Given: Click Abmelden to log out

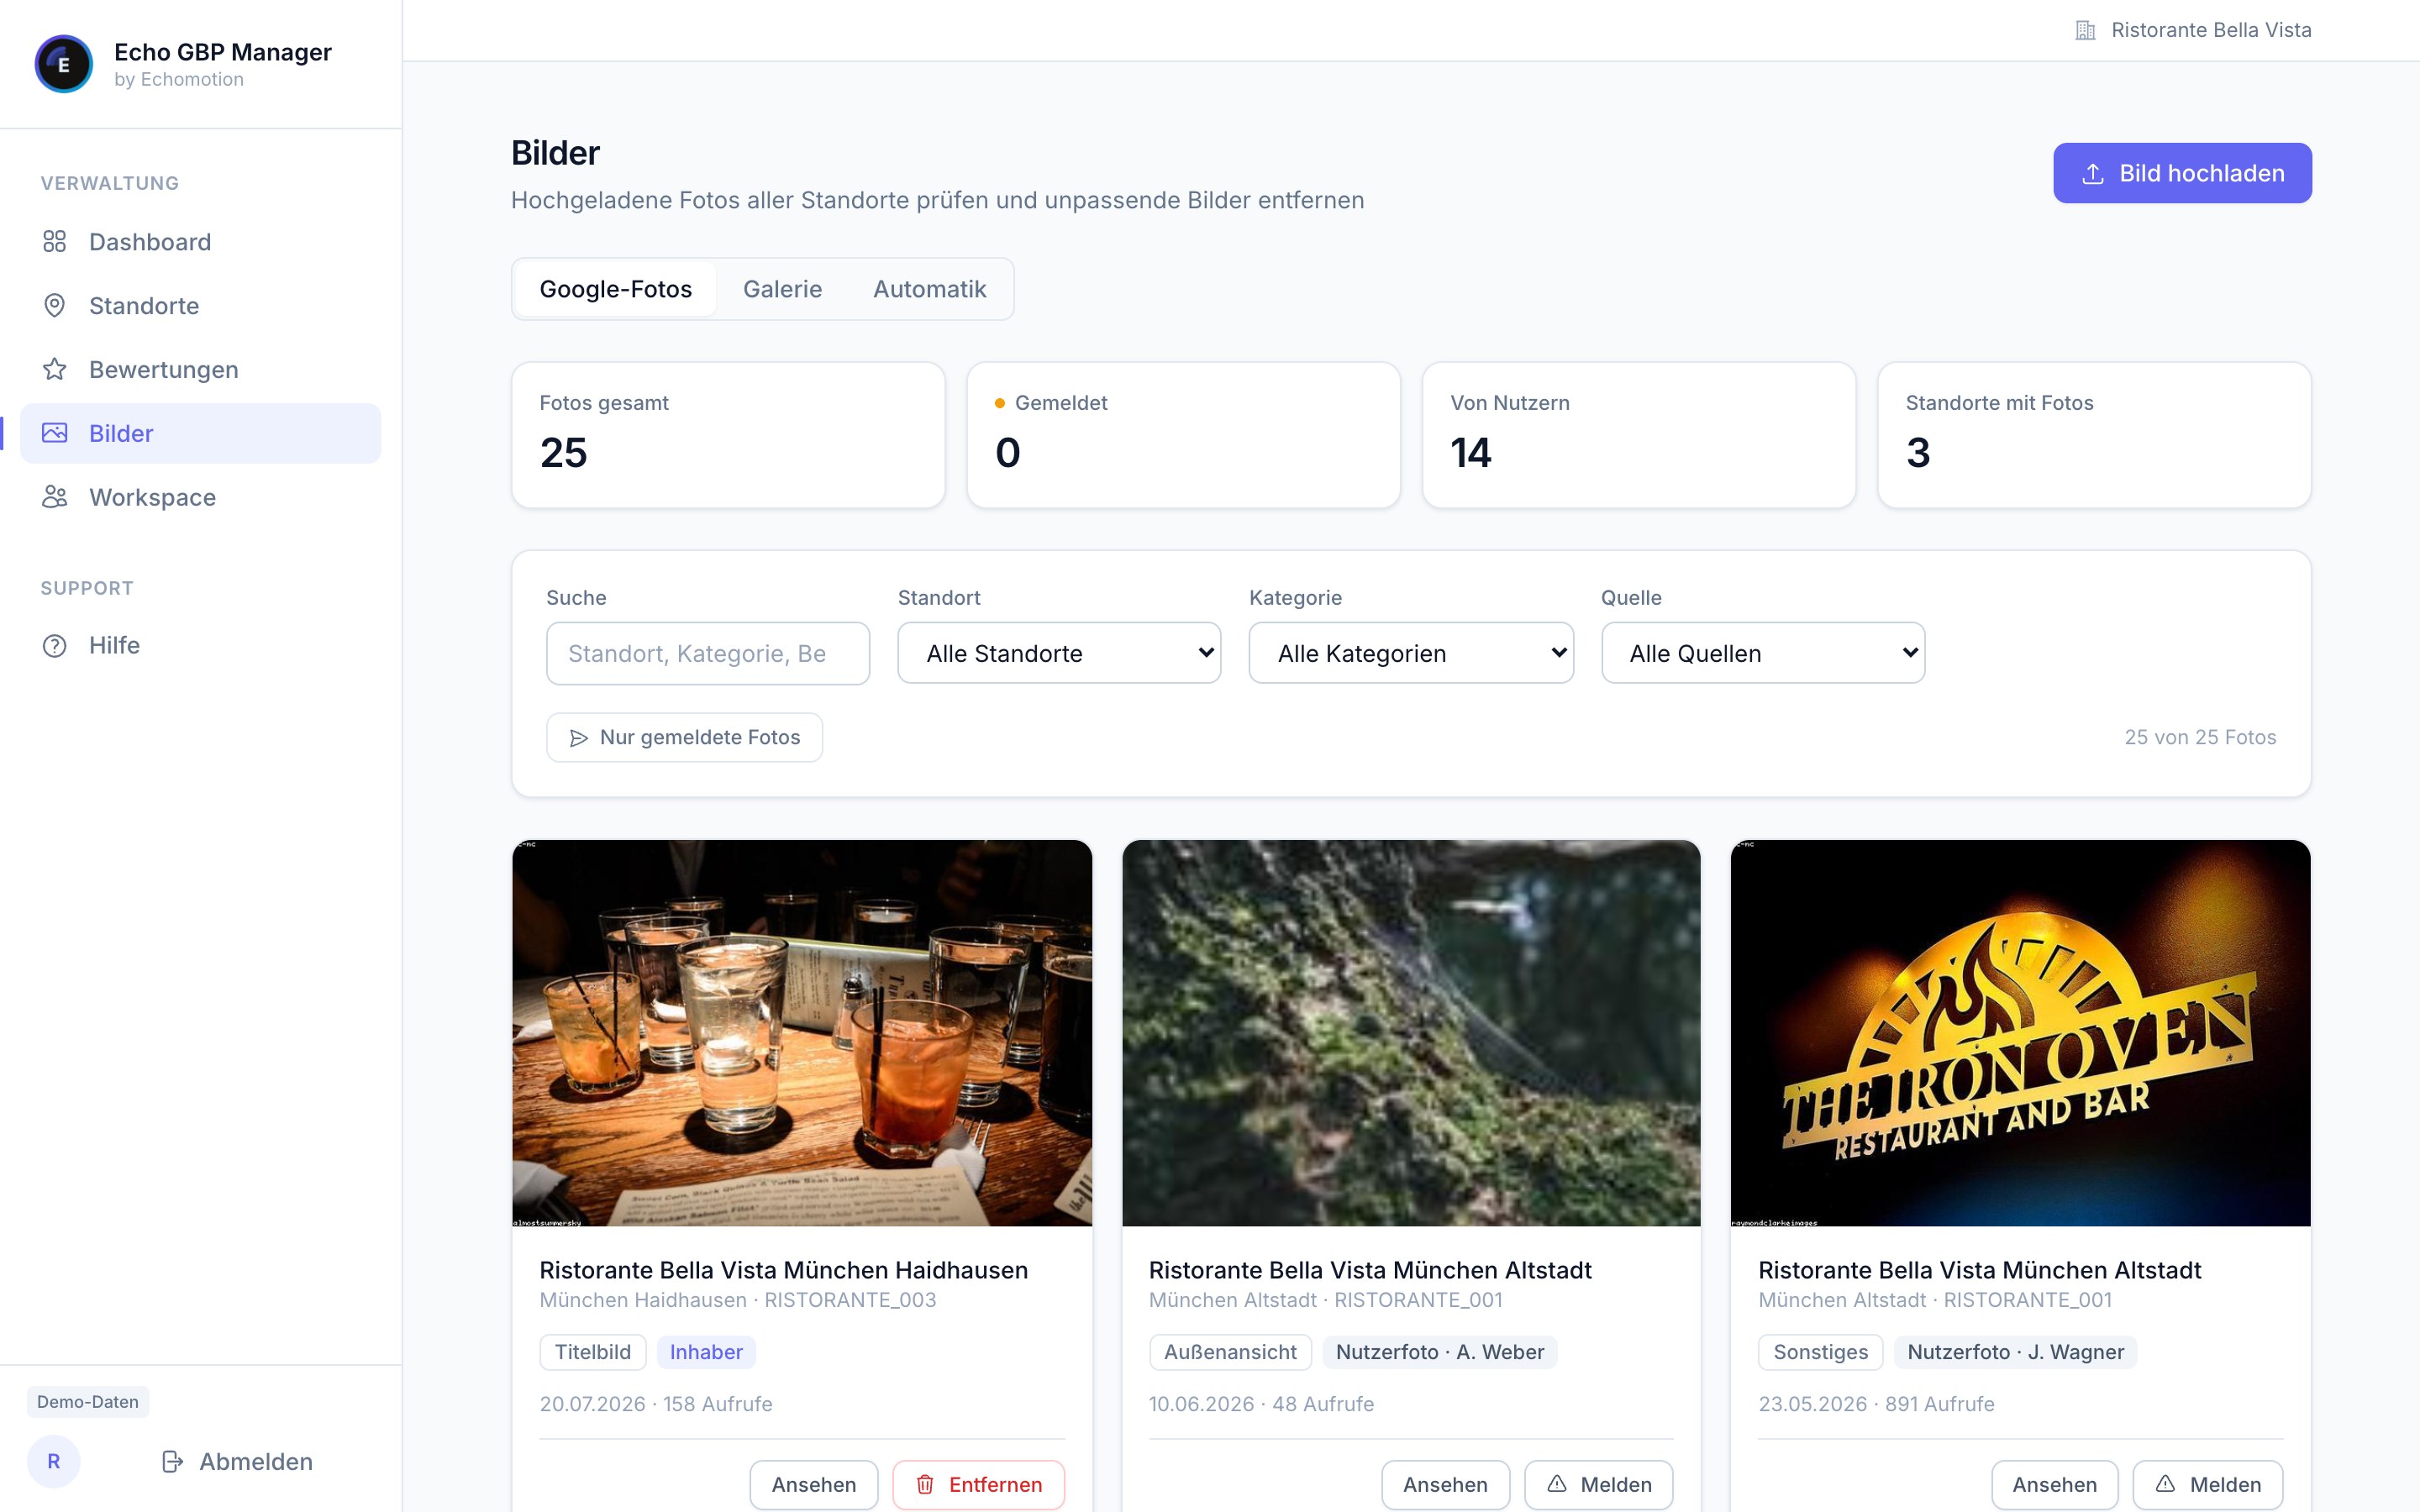Looking at the screenshot, I should [238, 1462].
